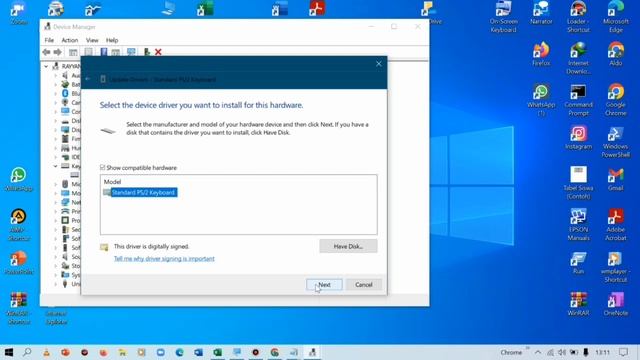Expand the Audio inputs node in tree
640x360 pixels.
(x=56, y=76)
